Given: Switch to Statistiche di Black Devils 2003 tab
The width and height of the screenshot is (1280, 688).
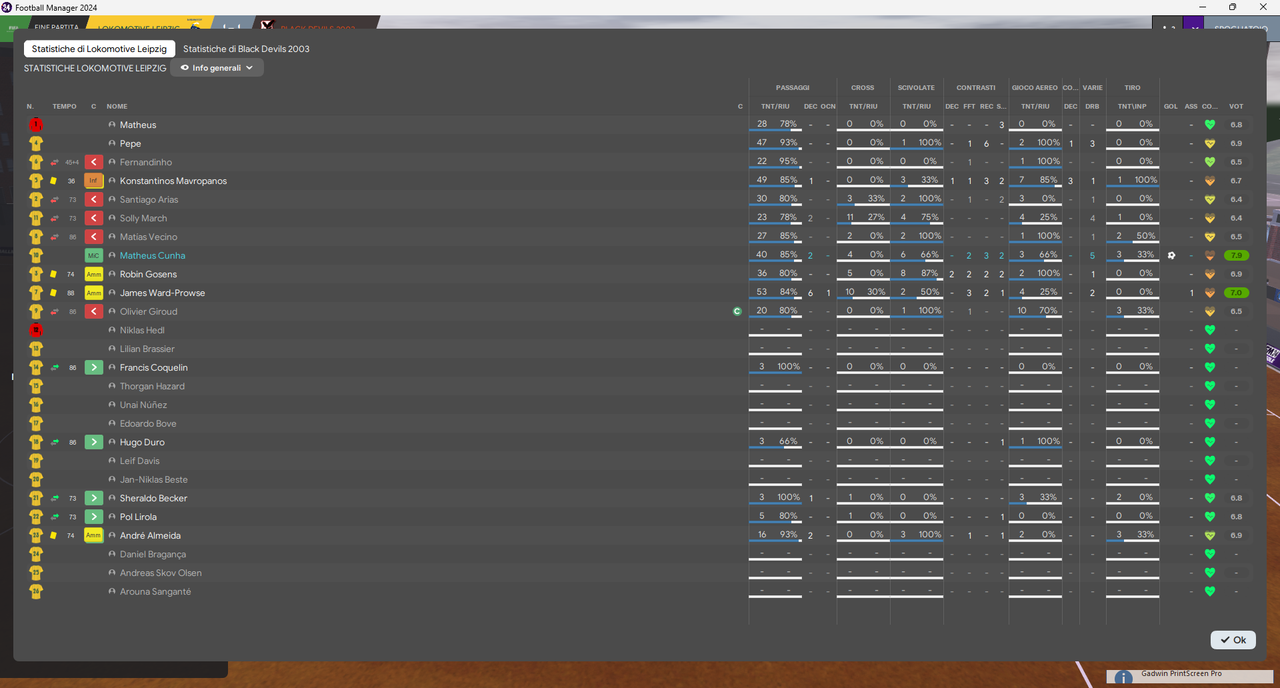Looking at the screenshot, I should (x=246, y=48).
